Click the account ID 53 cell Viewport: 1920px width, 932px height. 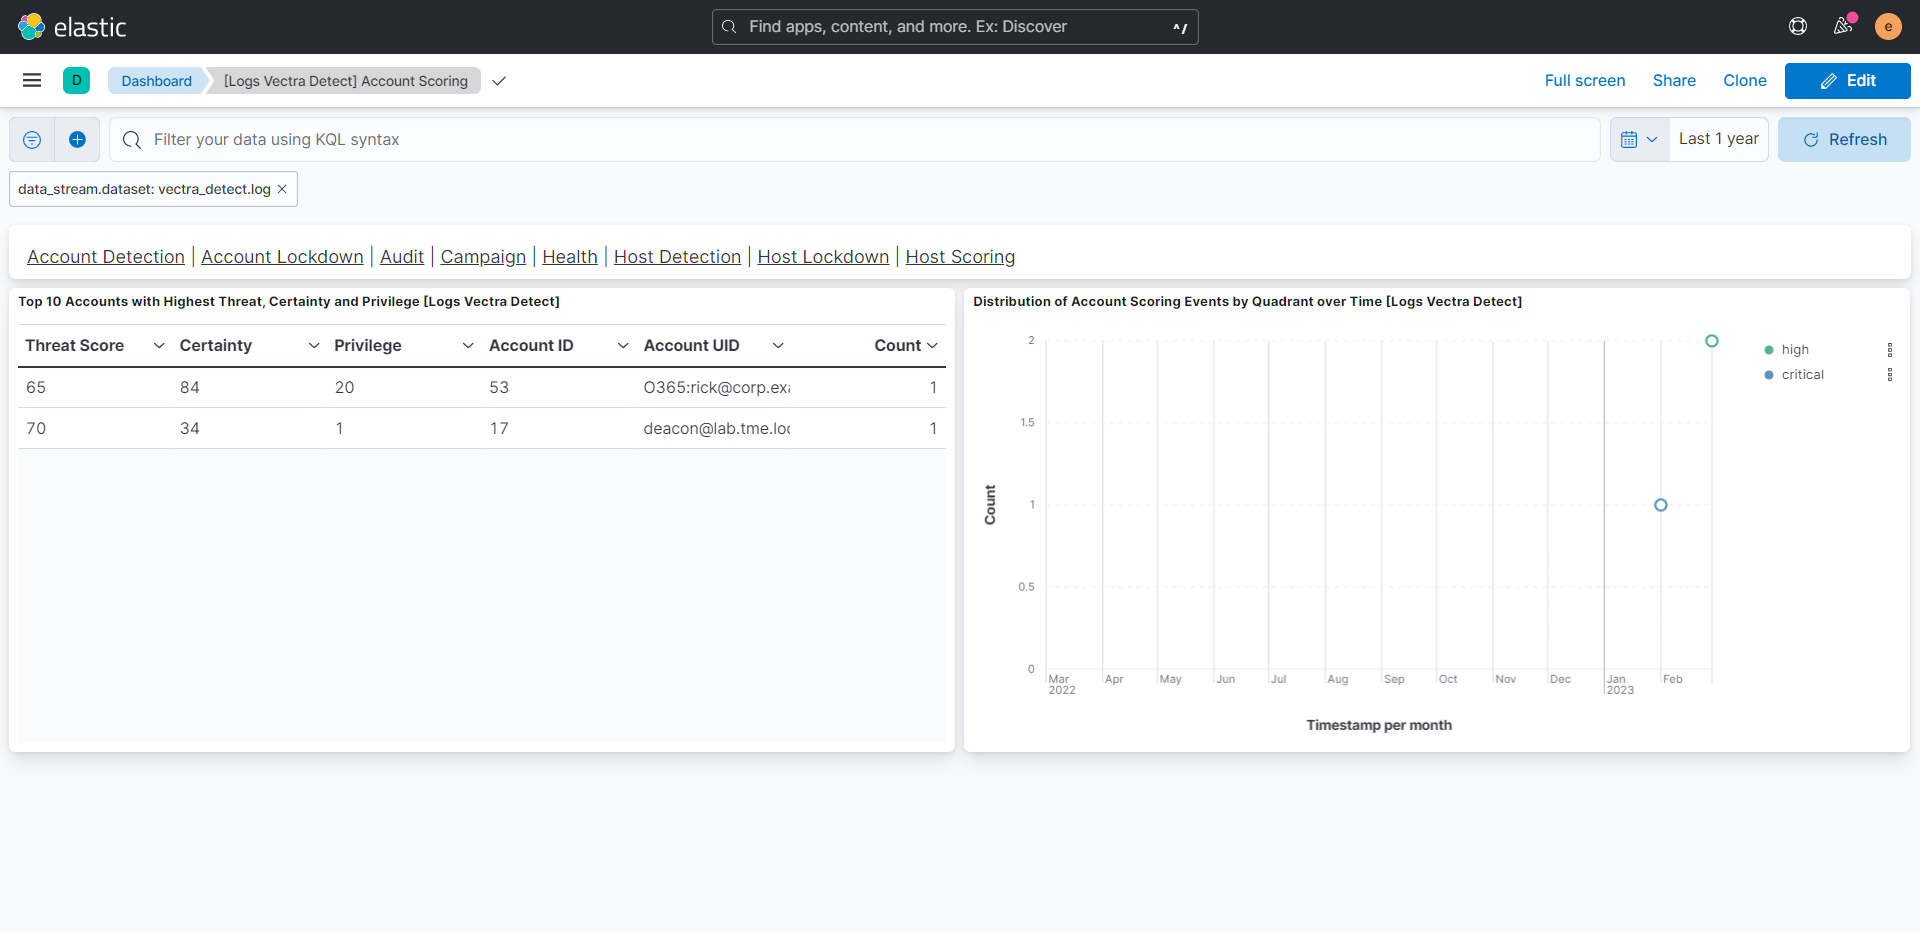[x=558, y=388]
